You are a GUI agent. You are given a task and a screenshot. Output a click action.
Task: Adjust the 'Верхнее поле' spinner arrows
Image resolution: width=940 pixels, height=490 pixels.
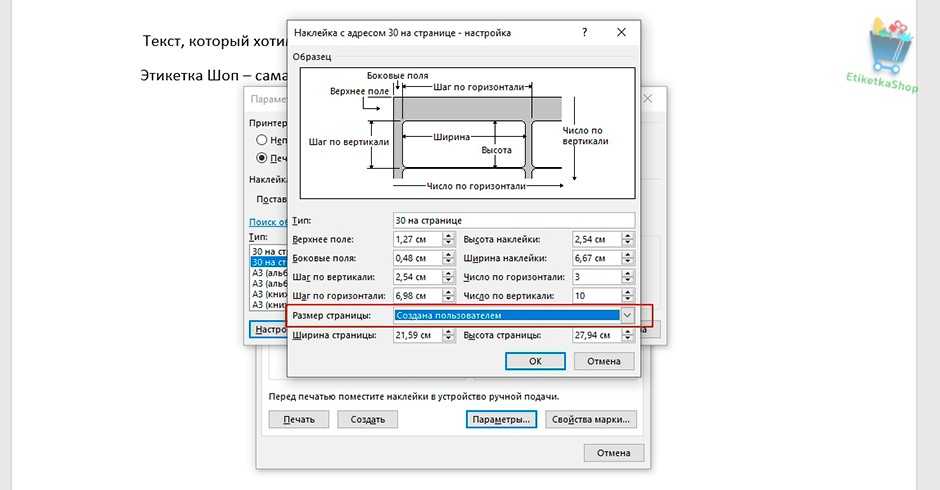(x=449, y=239)
